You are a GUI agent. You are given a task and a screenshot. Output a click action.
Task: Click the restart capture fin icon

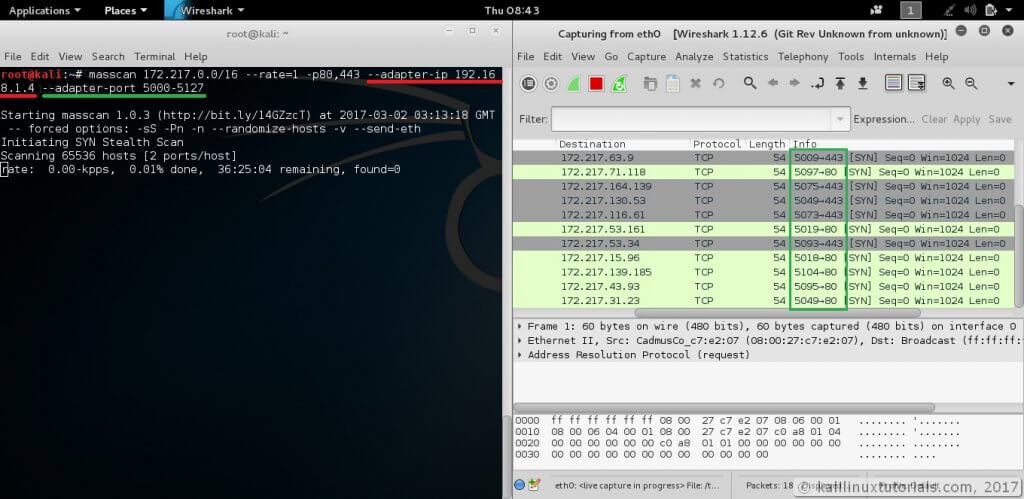click(x=619, y=83)
